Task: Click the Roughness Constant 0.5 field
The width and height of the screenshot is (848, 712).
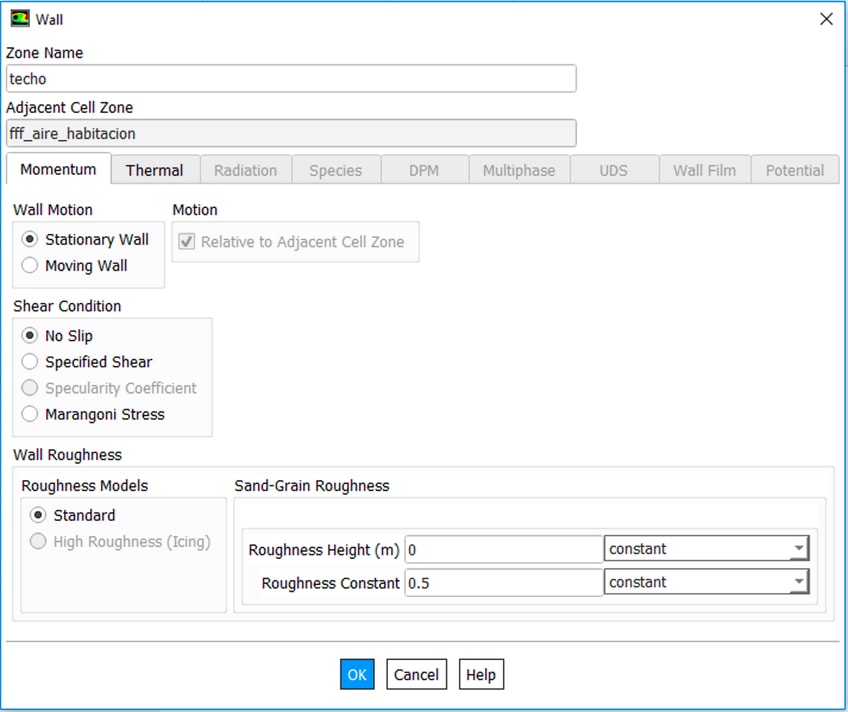Action: coord(503,582)
